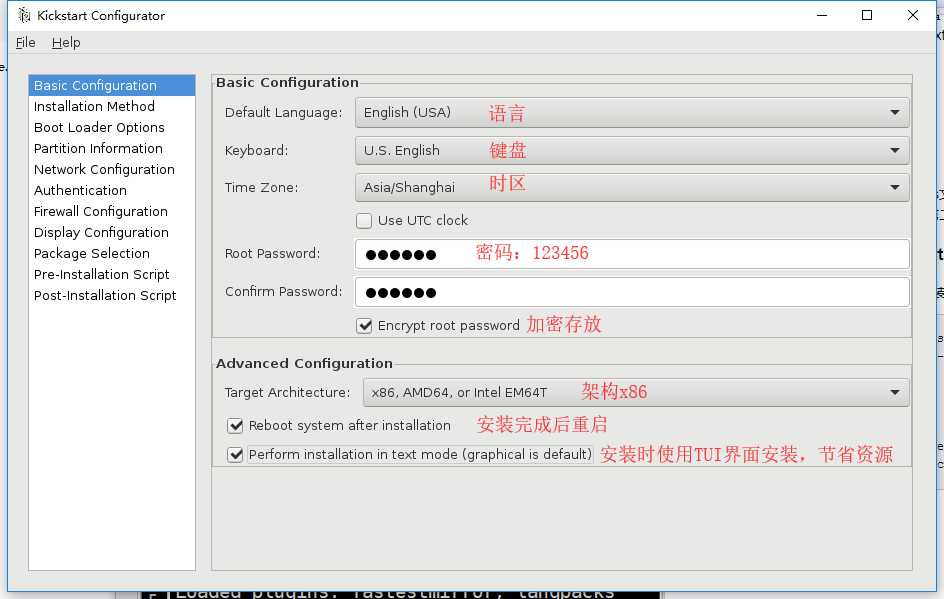Select Post-Installation Script entry

pyautogui.click(x=112, y=296)
